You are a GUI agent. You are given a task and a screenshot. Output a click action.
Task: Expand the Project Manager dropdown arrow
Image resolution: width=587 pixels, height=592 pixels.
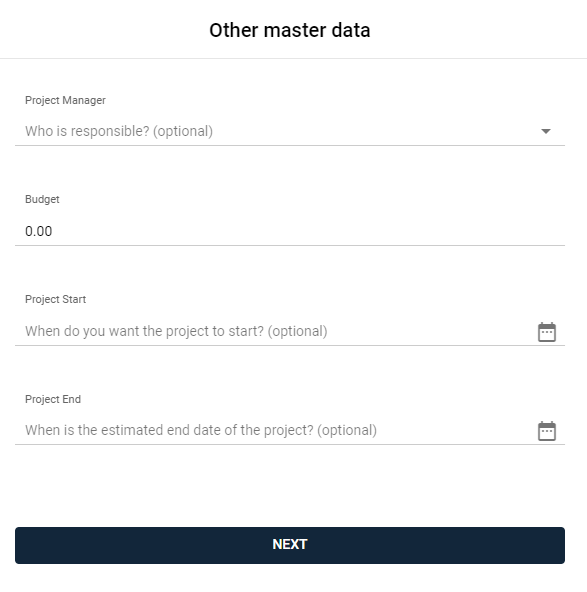tap(545, 131)
